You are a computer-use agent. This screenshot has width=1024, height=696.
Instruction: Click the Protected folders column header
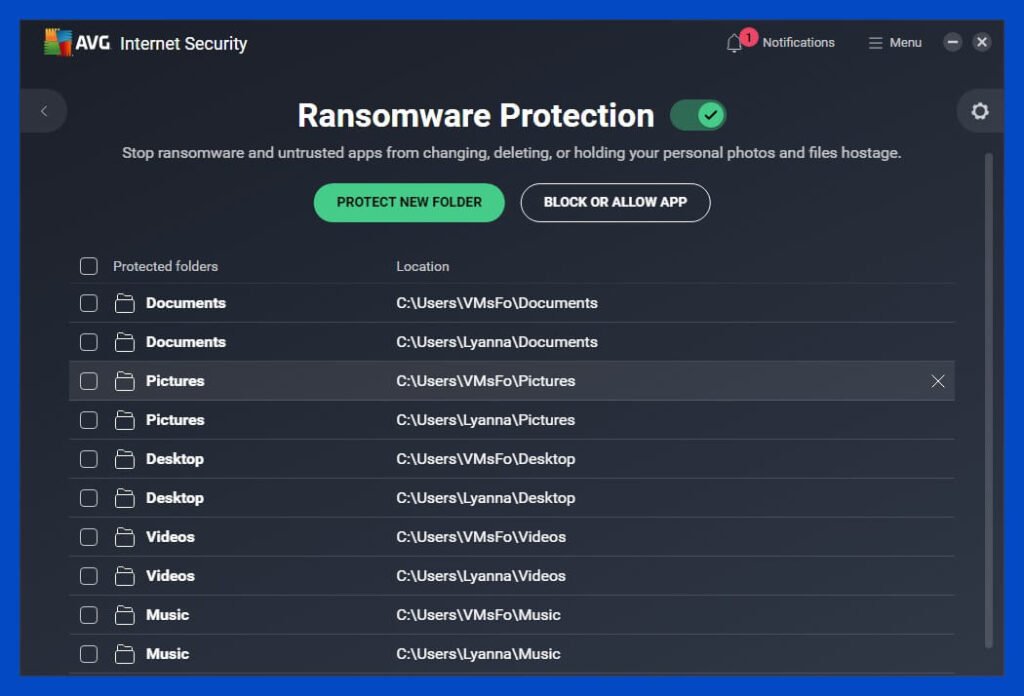[165, 266]
